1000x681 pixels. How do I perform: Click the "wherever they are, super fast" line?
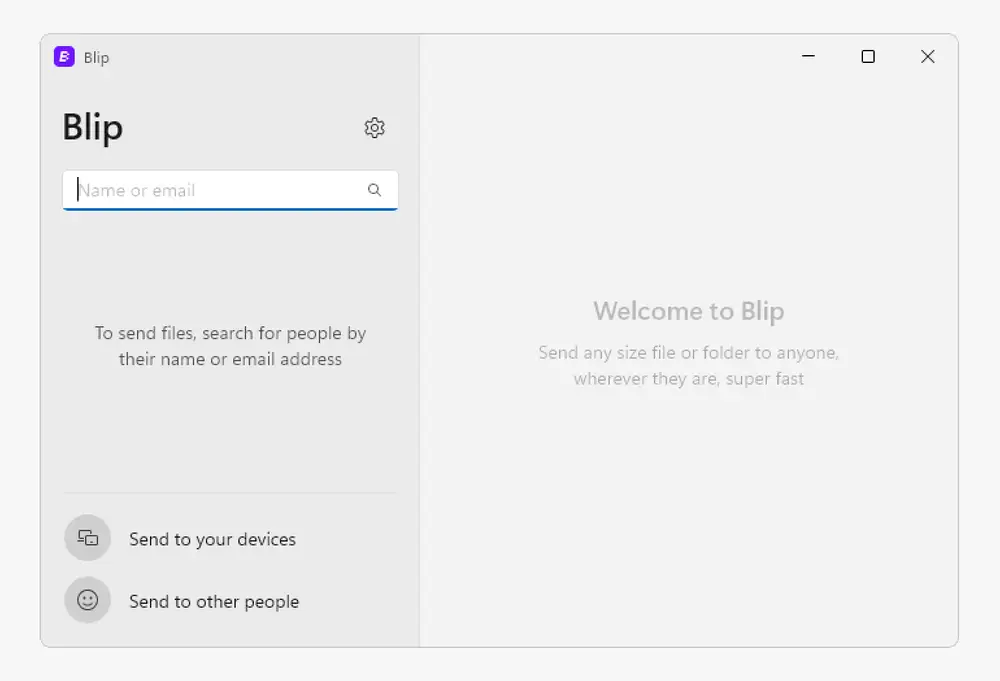point(688,379)
